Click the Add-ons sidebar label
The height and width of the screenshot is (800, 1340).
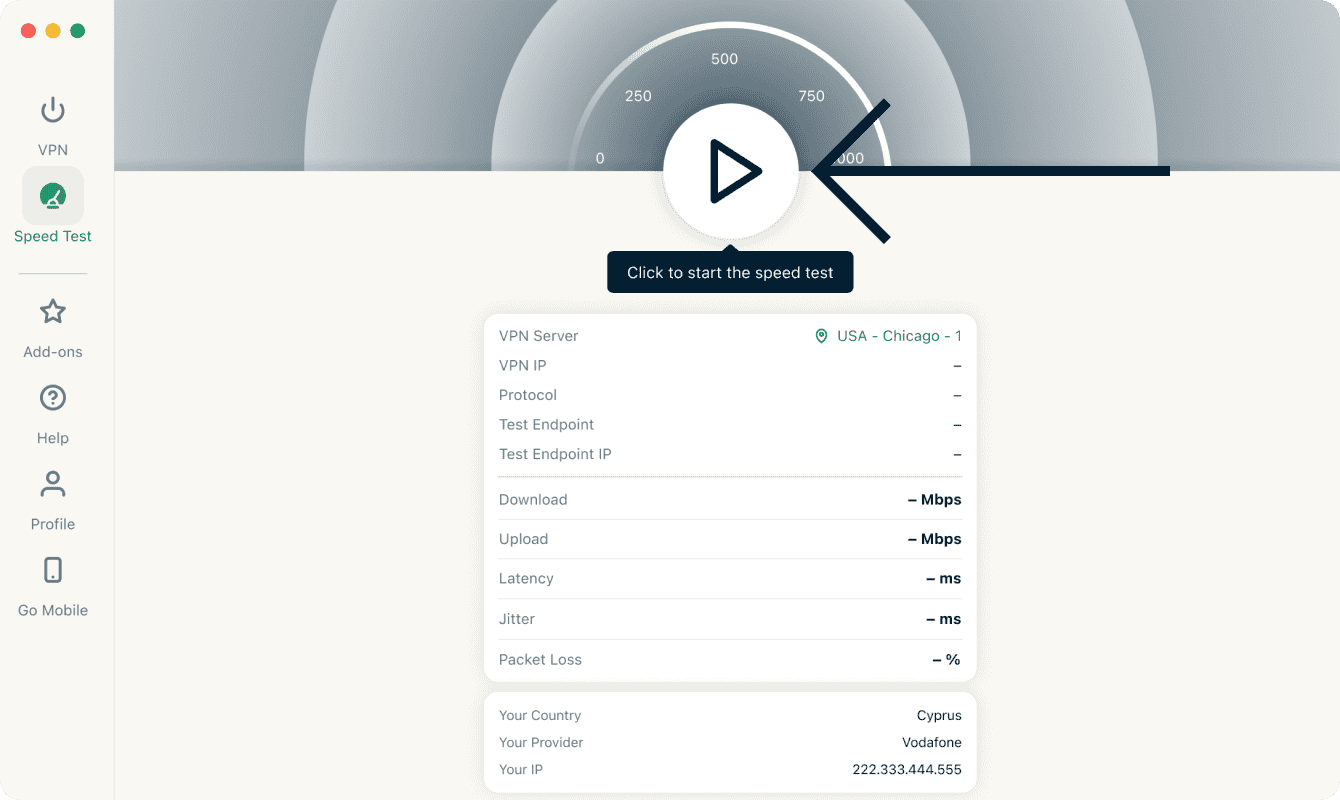click(53, 352)
